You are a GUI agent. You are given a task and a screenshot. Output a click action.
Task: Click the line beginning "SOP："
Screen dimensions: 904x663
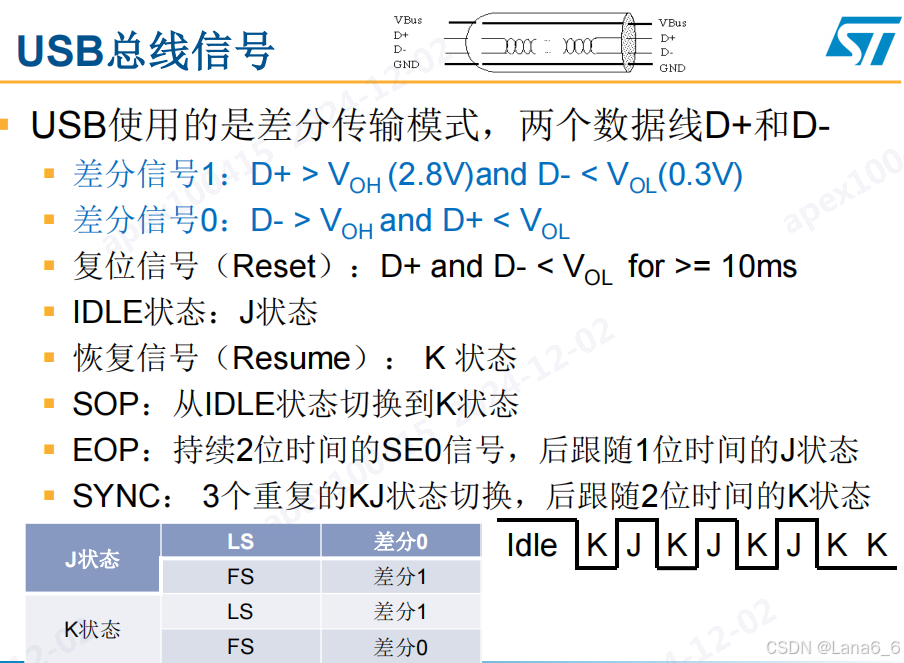point(296,404)
